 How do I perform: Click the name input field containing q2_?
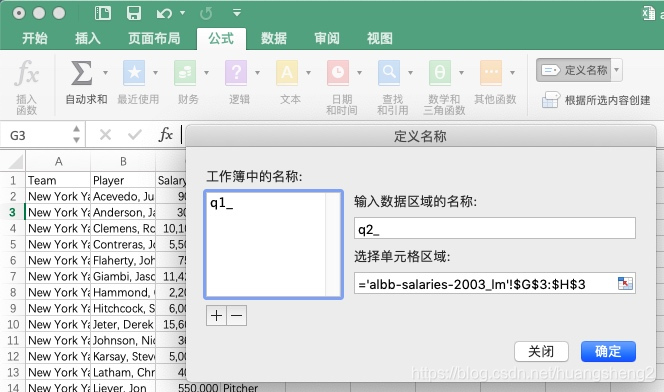[x=495, y=229]
